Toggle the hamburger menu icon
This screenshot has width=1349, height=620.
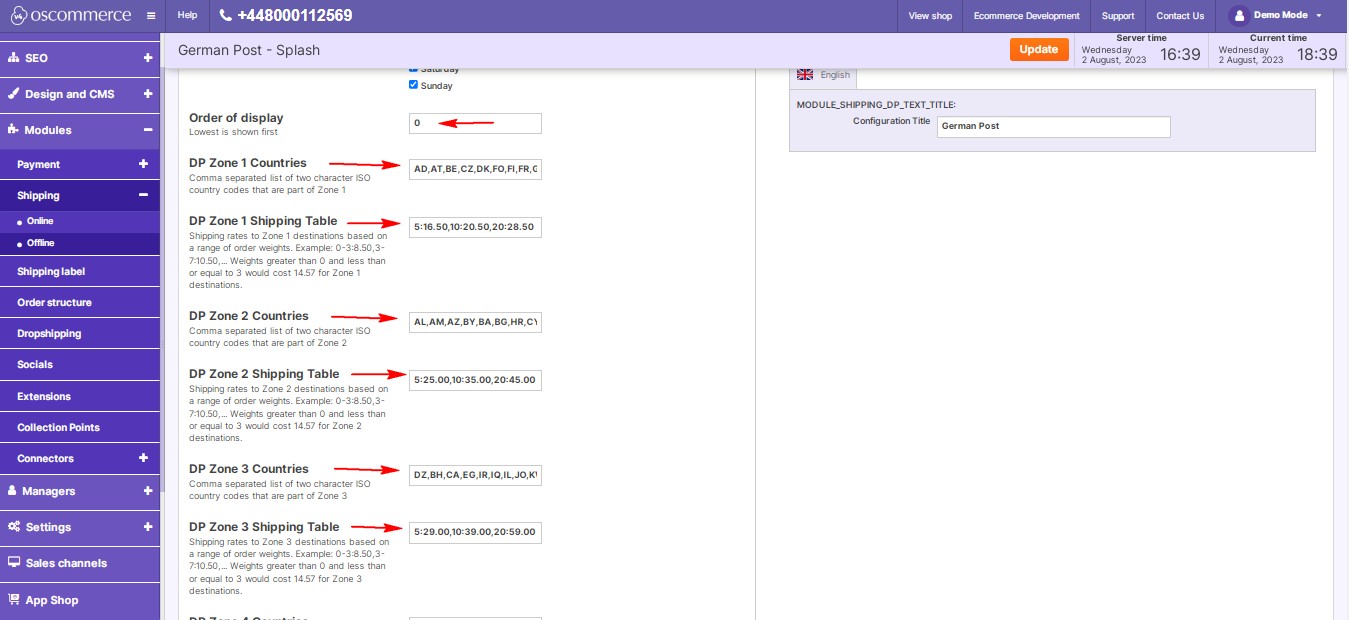[x=150, y=16]
